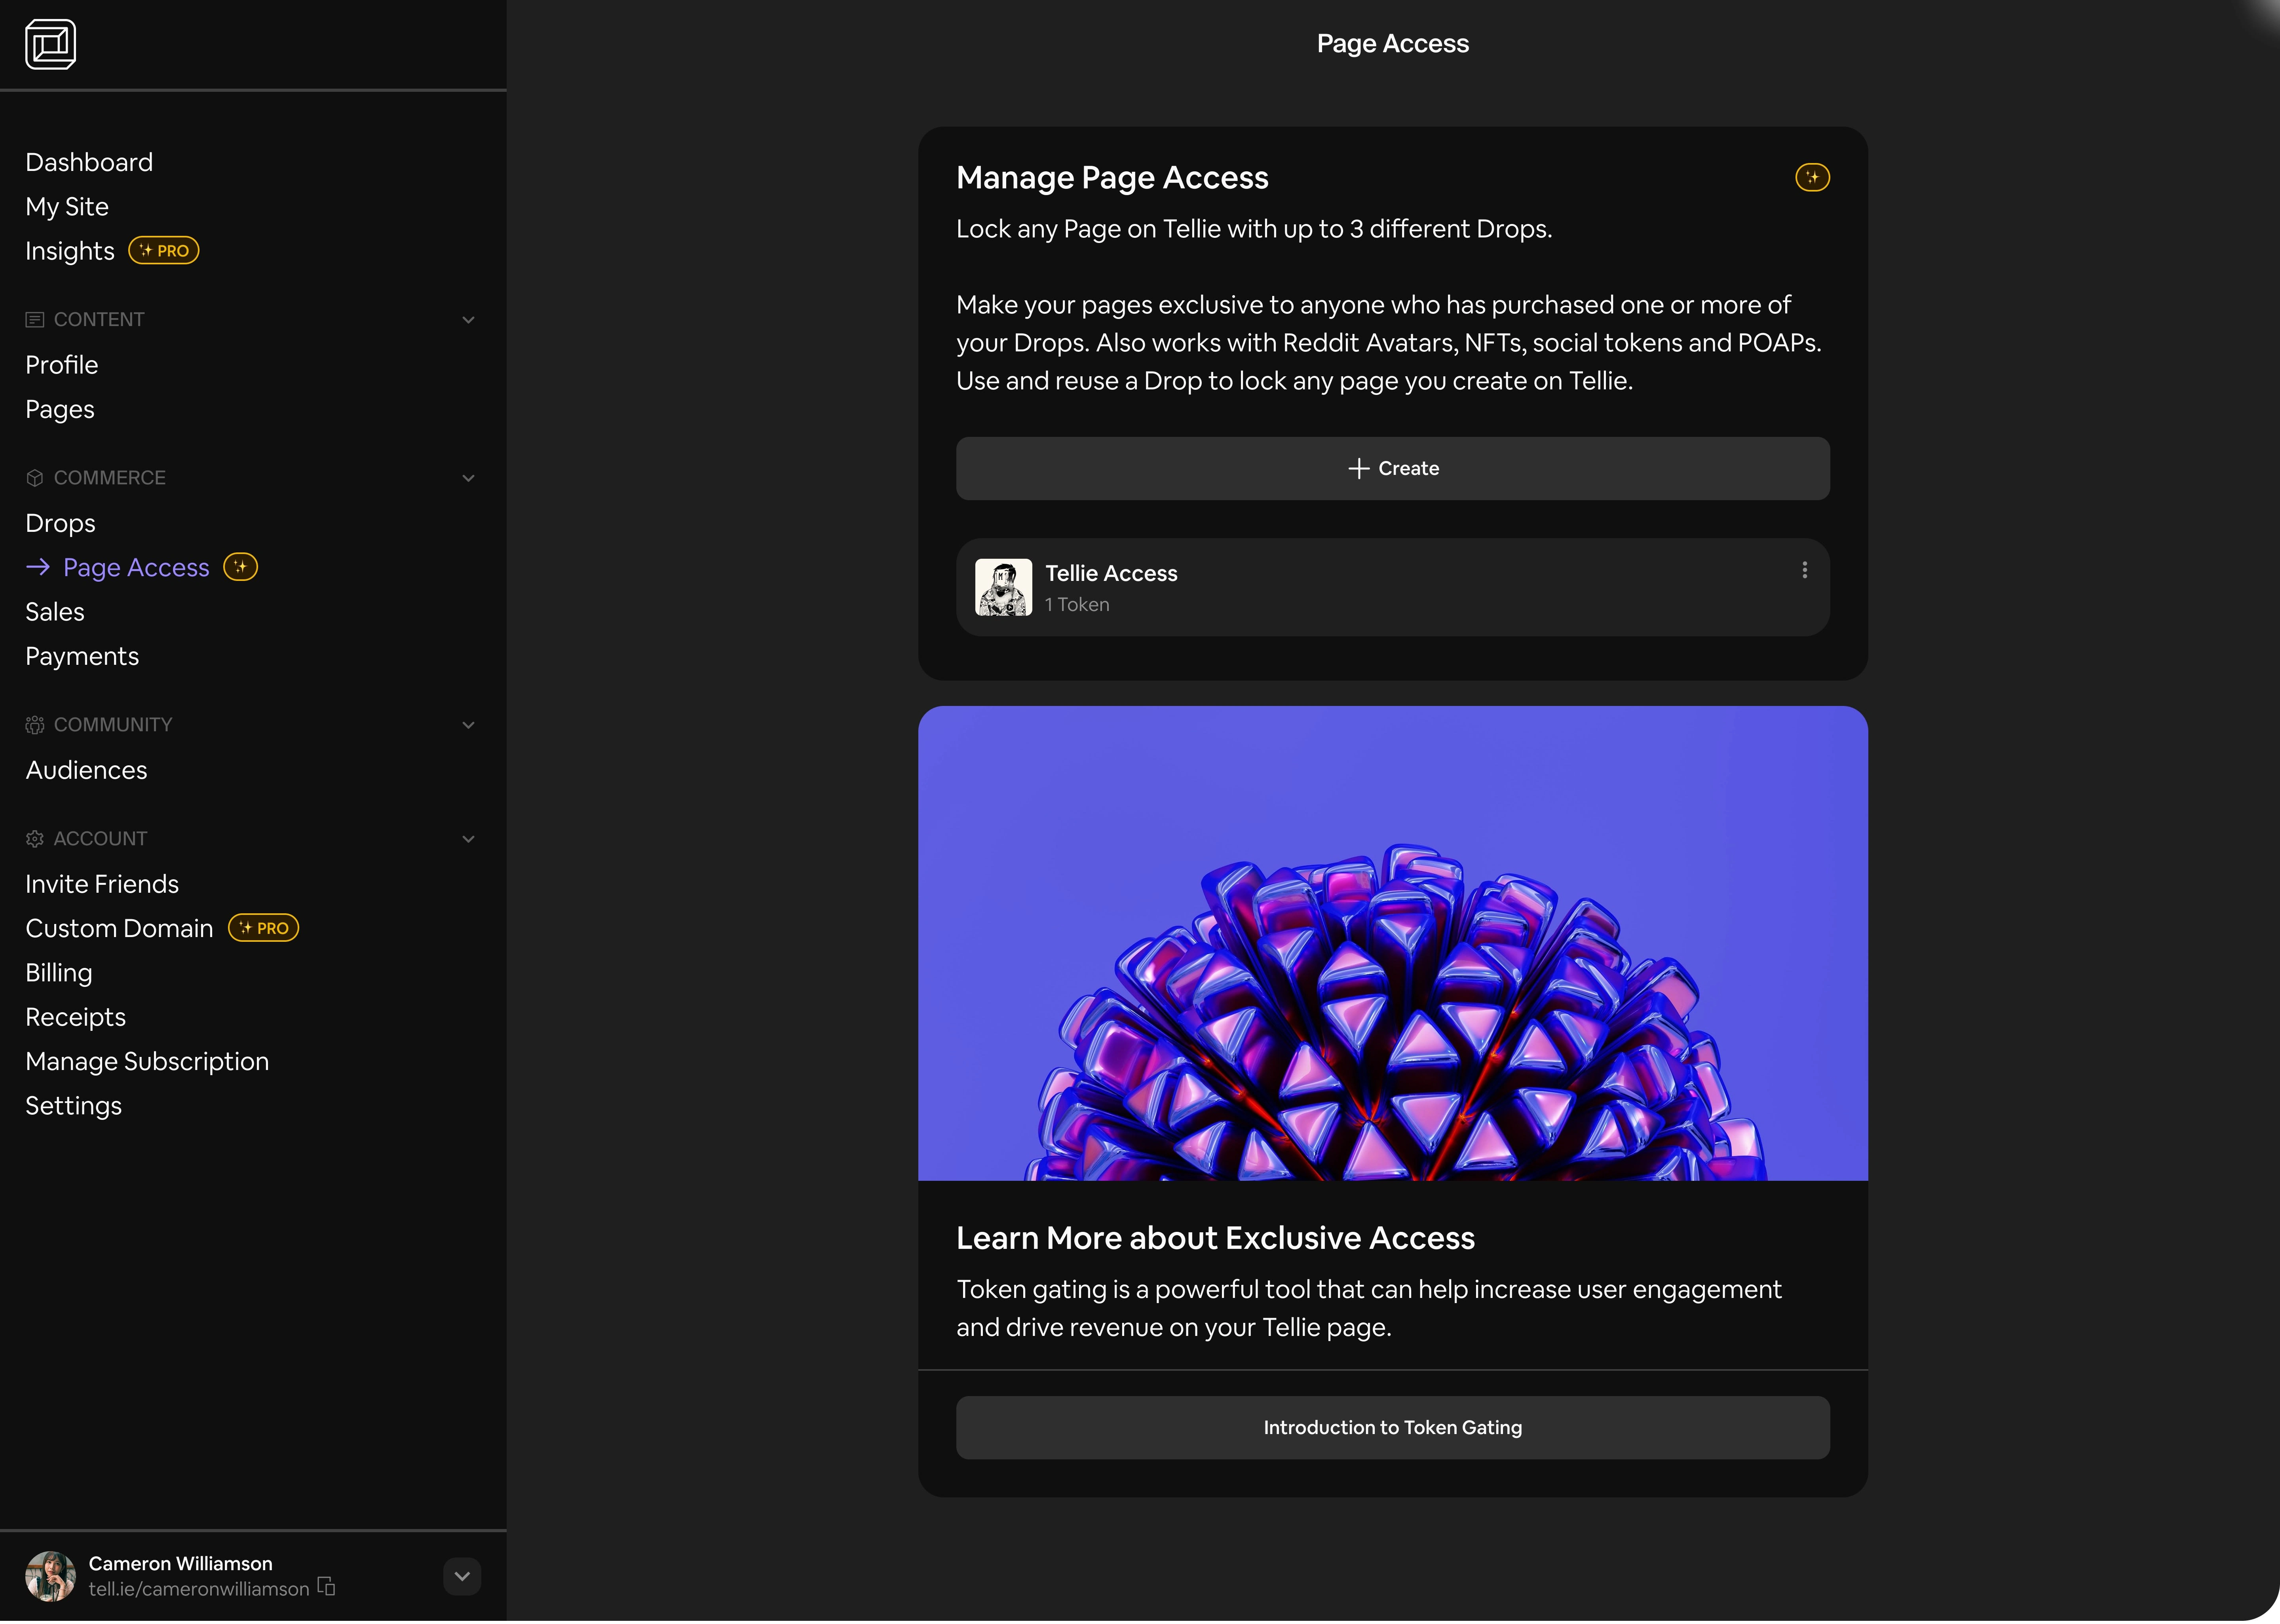Collapse the ACCOUNT section
The height and width of the screenshot is (1624, 2280).
point(468,839)
